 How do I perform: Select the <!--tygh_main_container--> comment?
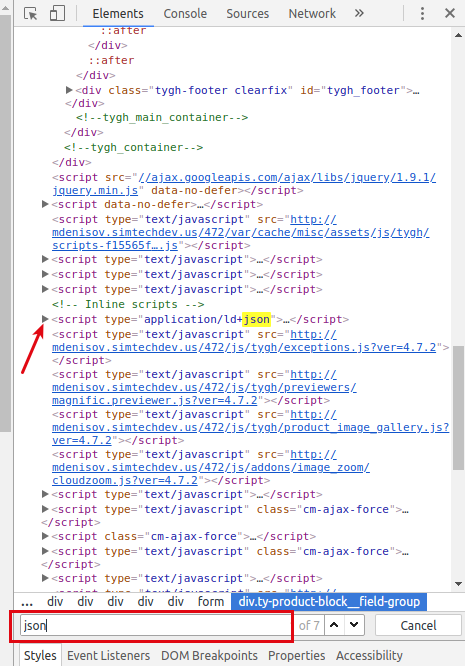coord(162,117)
